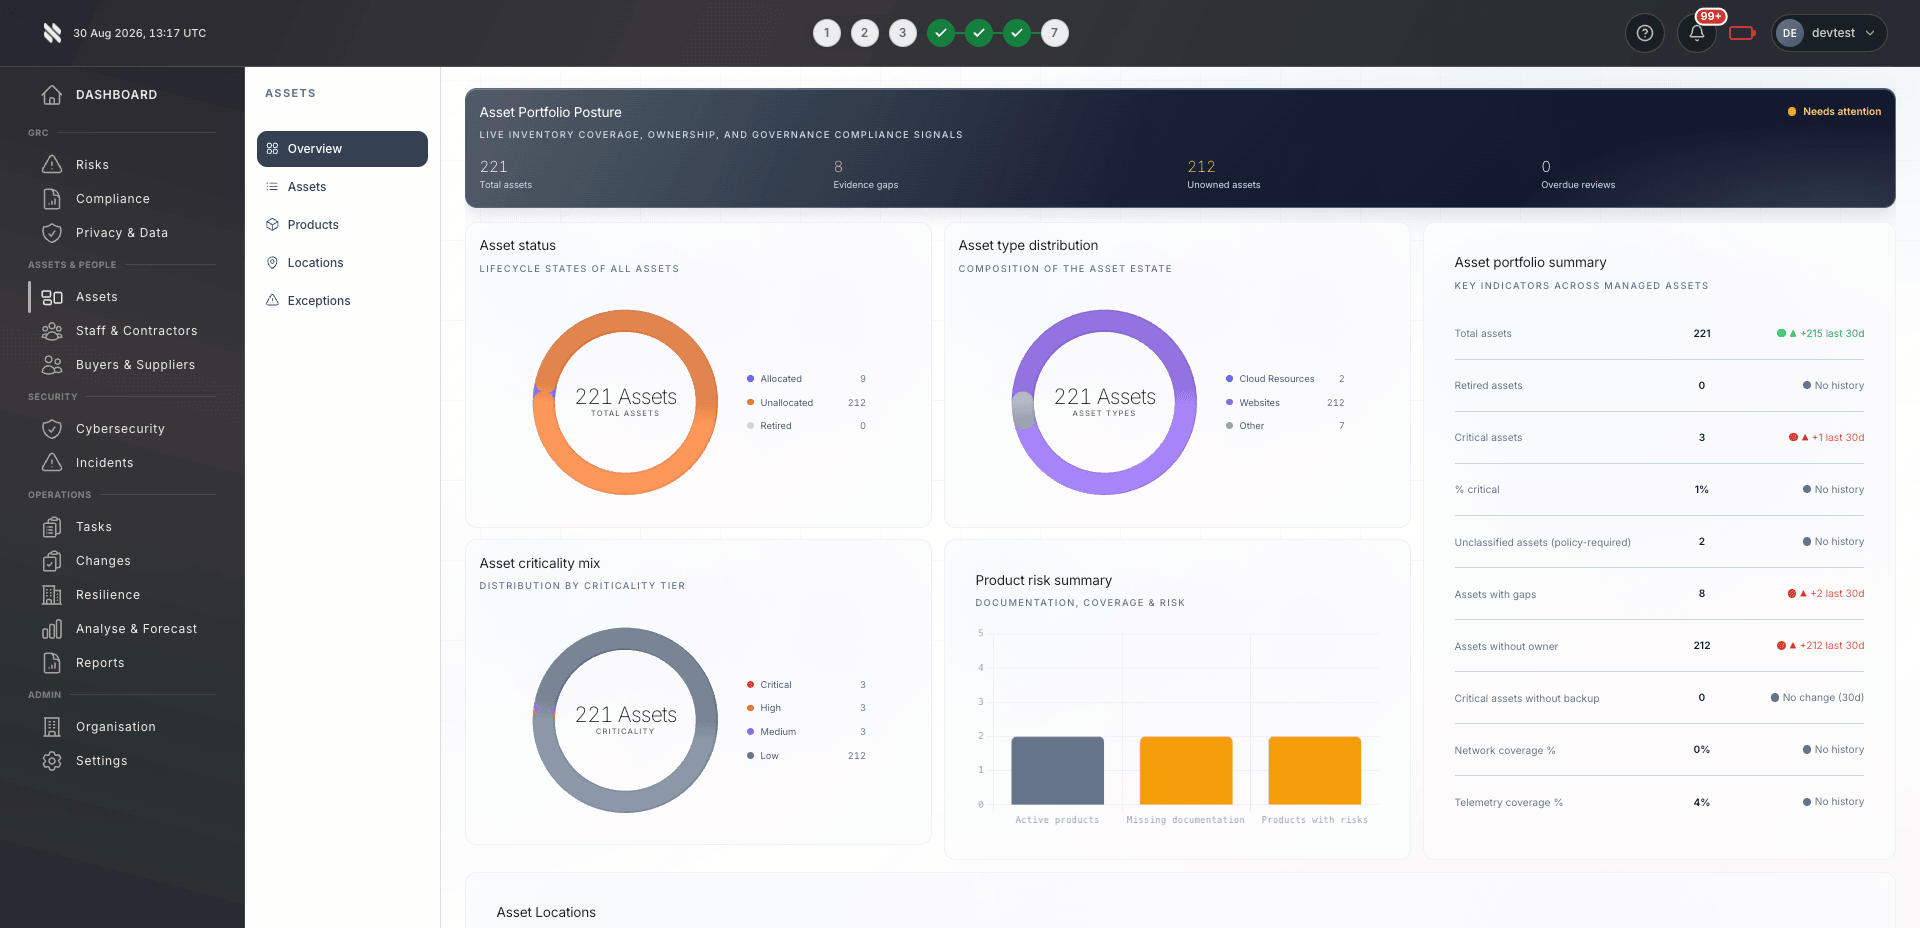
Task: Click the Assets with gaps row
Action: coord(1659,594)
